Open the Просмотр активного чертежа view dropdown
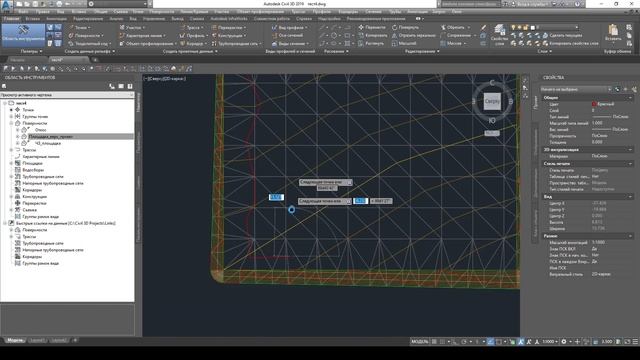640x360 pixels. (x=67, y=95)
